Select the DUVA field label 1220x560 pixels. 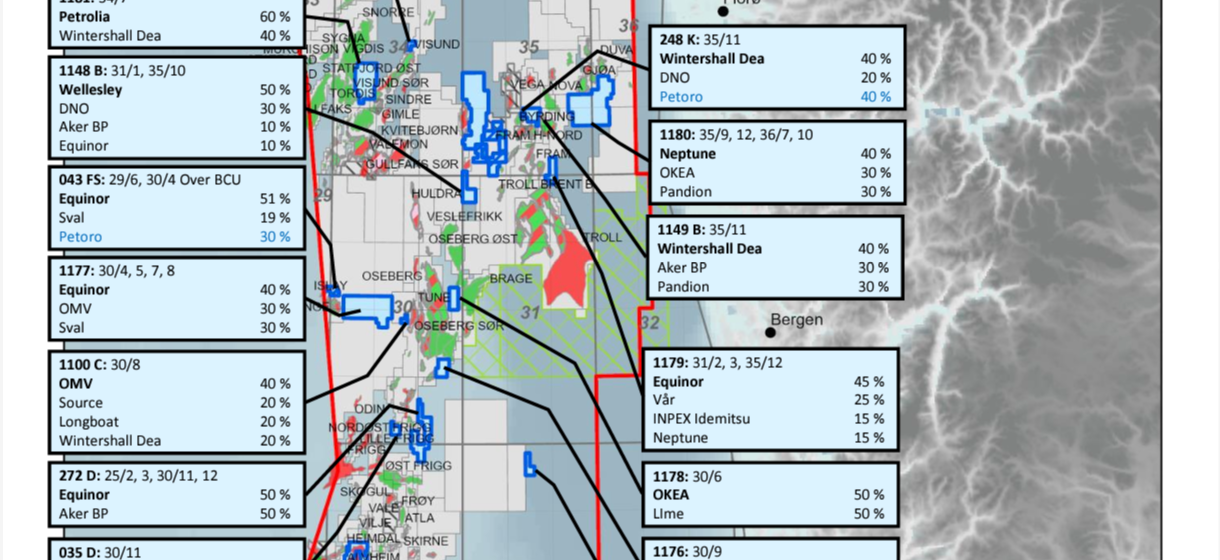[x=616, y=48]
